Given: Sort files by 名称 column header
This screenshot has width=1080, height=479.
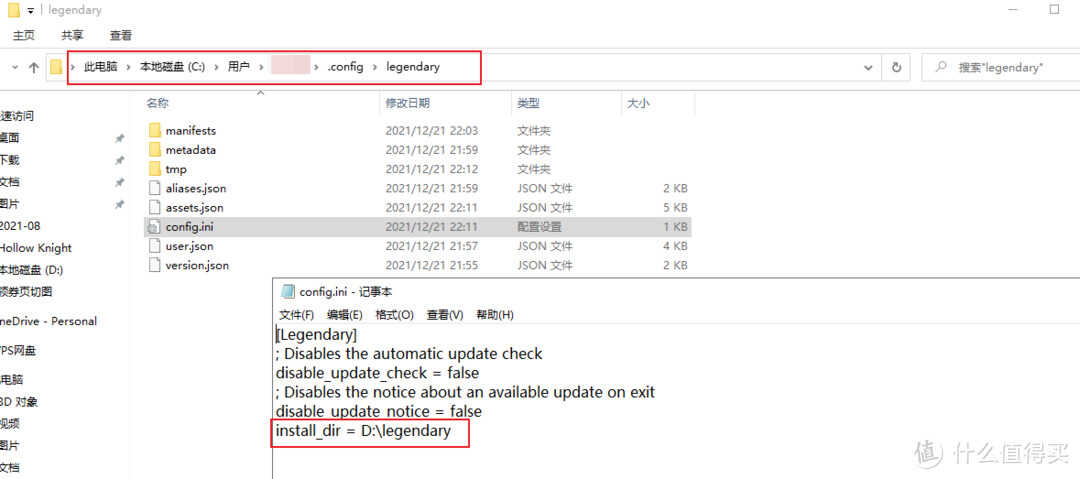Looking at the screenshot, I should [x=157, y=103].
